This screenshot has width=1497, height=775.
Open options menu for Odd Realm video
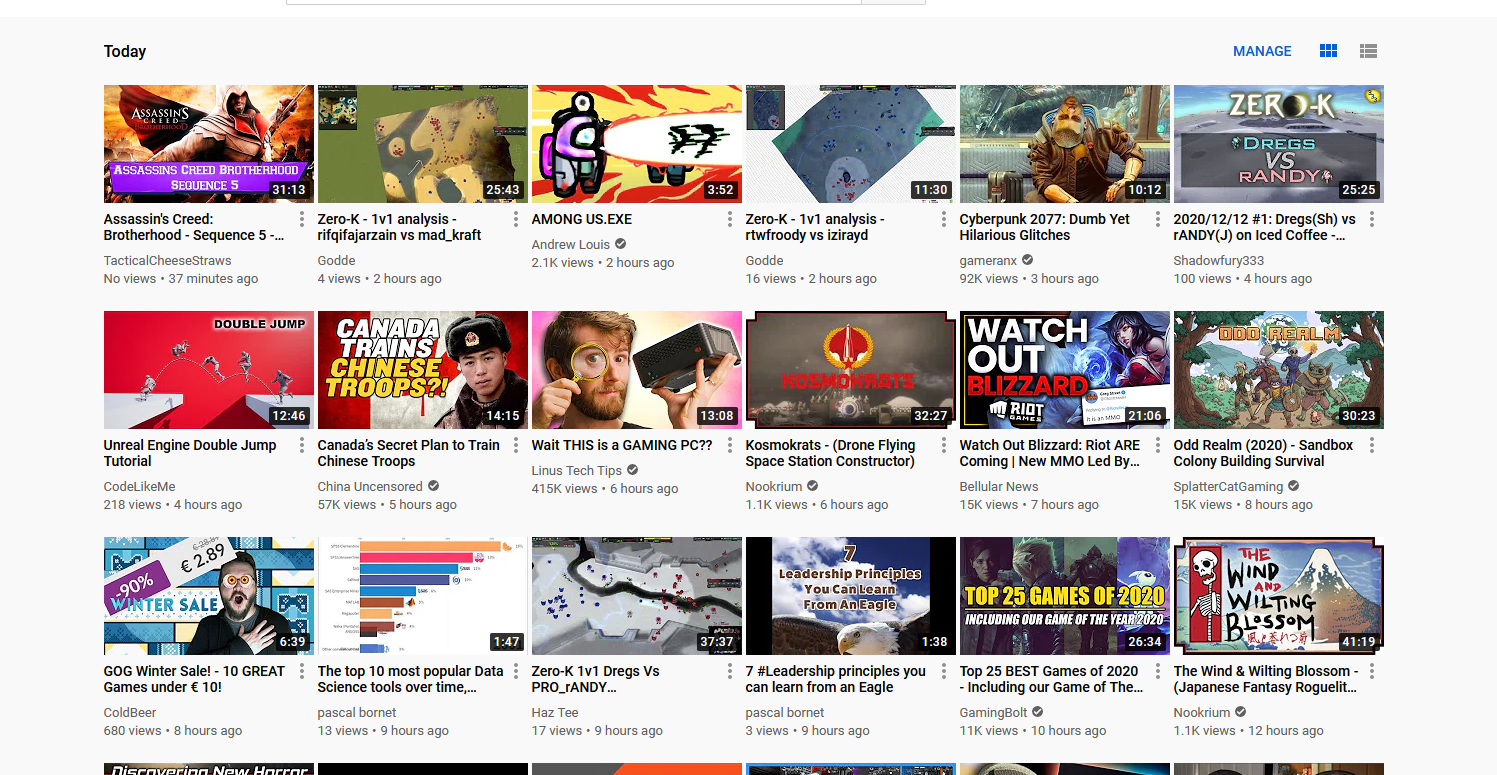click(x=1372, y=445)
